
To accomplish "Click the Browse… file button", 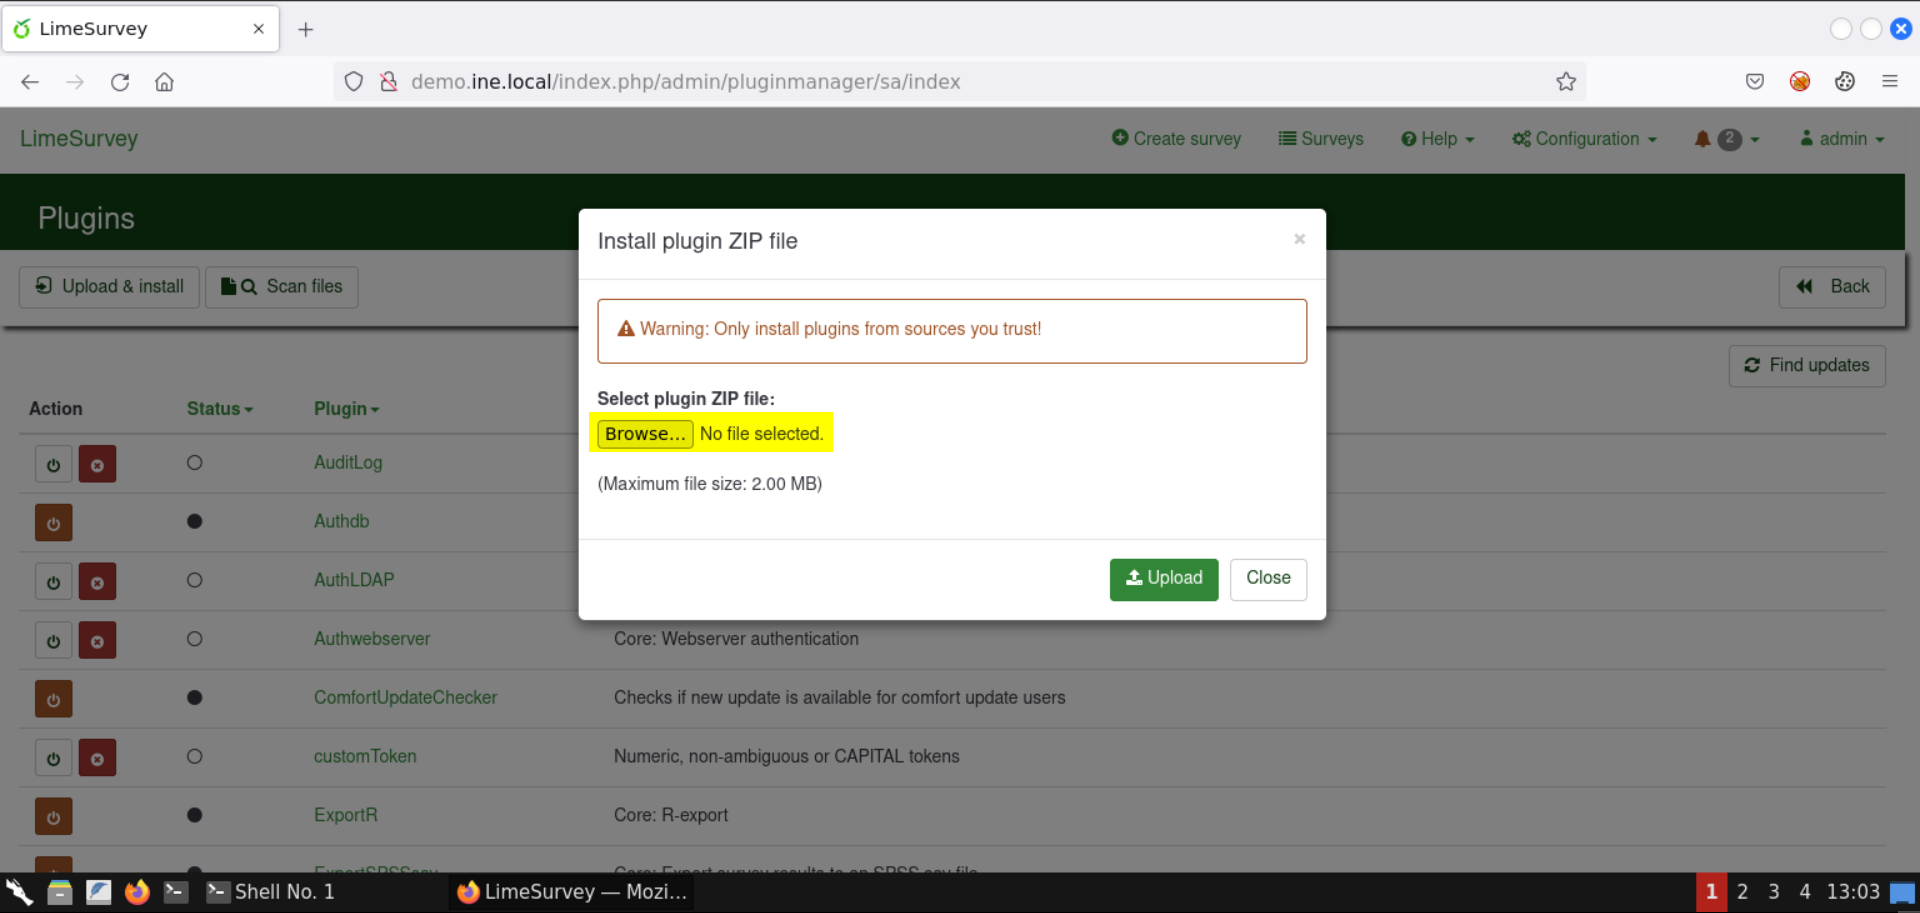I will pyautogui.click(x=645, y=434).
